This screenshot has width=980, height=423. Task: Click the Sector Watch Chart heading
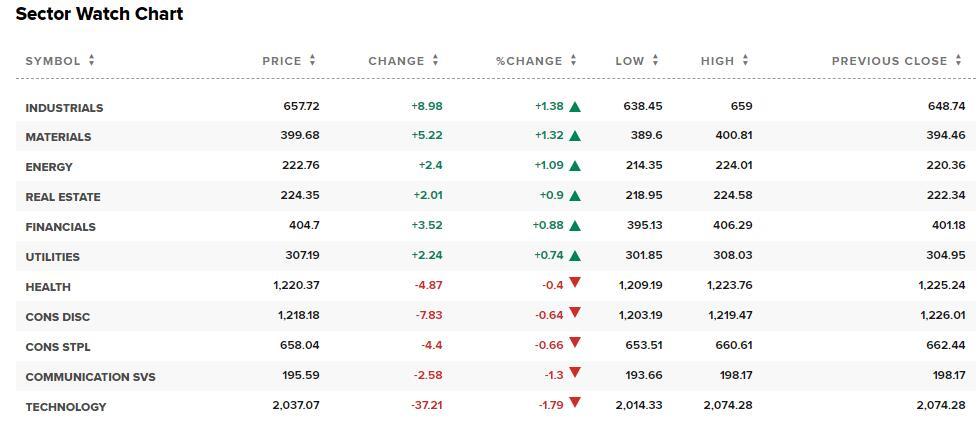click(x=99, y=14)
